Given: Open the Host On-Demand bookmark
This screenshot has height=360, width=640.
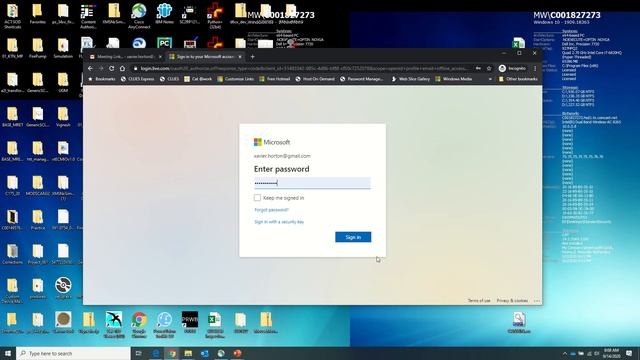Looking at the screenshot, I should click(315, 79).
